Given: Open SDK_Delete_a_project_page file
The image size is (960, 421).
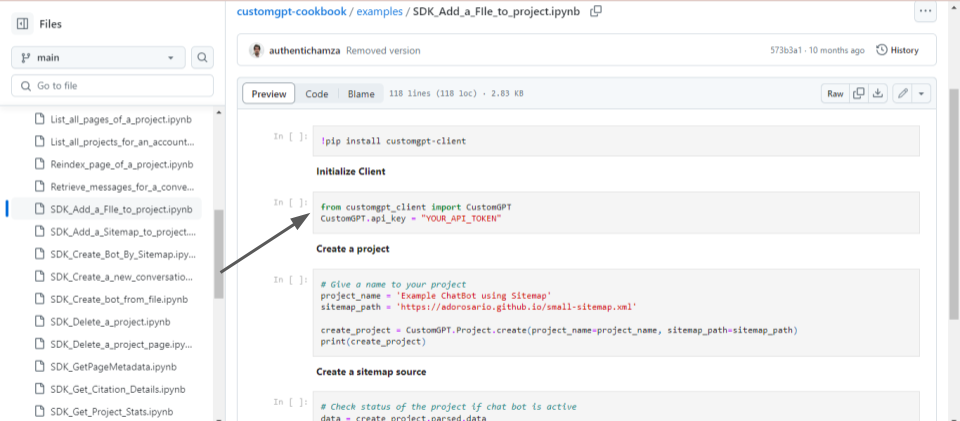Looking at the screenshot, I should click(122, 345).
